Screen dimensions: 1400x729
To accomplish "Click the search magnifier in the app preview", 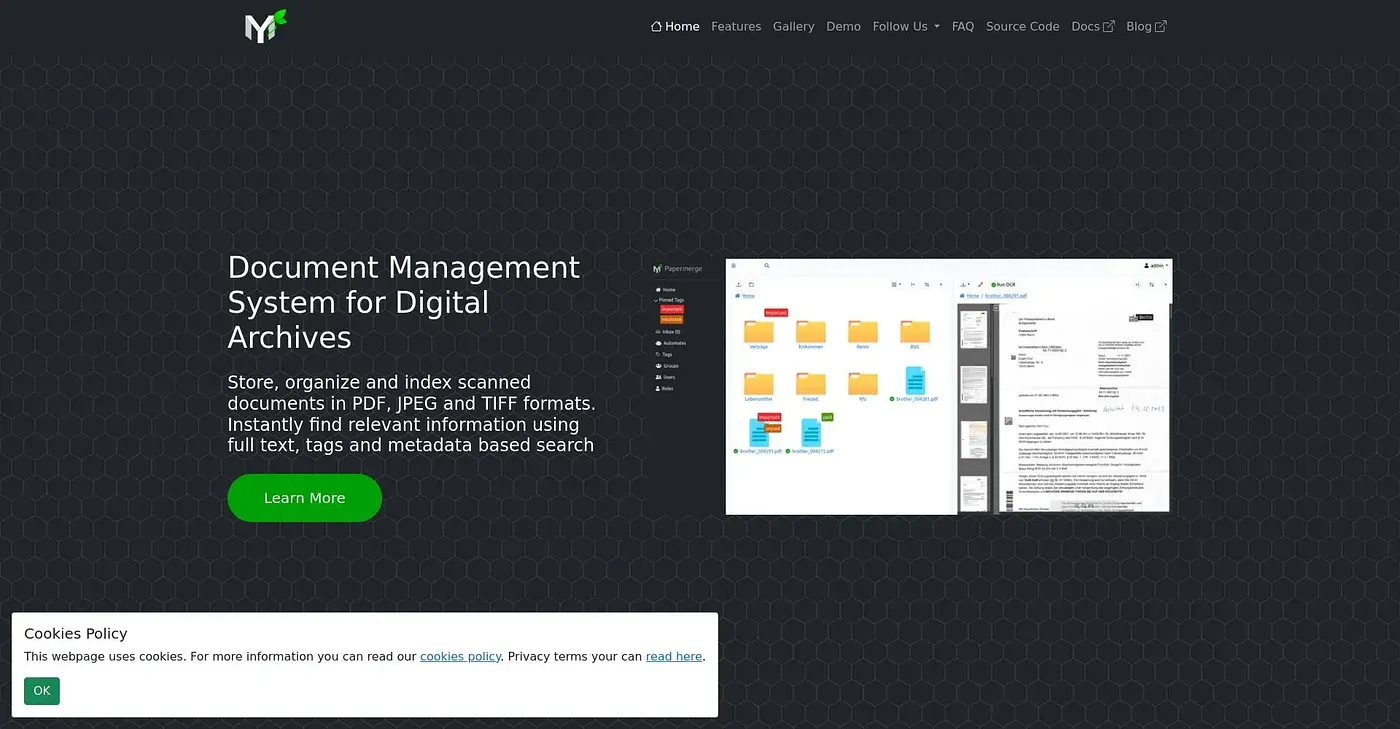I will (767, 266).
